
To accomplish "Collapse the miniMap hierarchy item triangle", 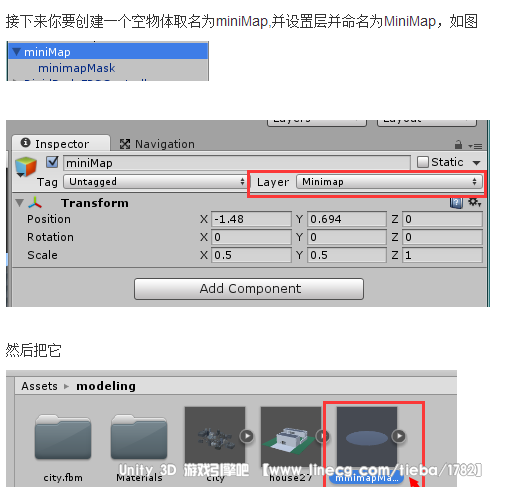I will pyautogui.click(x=16, y=52).
